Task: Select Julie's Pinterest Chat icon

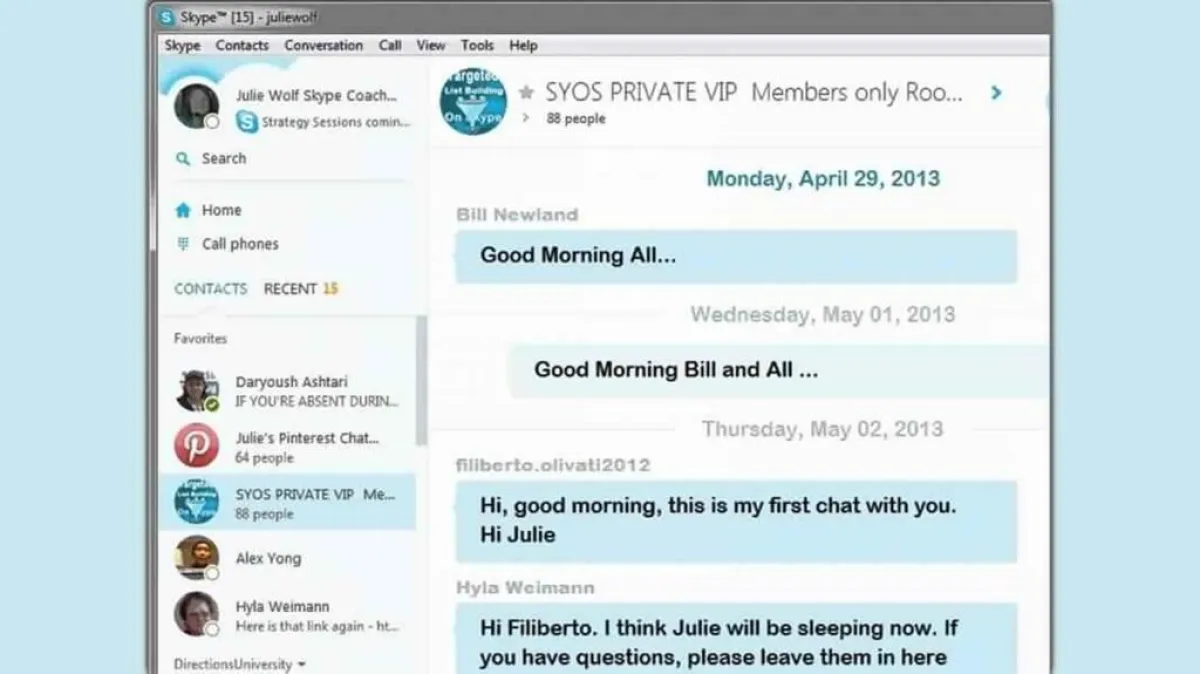Action: click(196, 446)
